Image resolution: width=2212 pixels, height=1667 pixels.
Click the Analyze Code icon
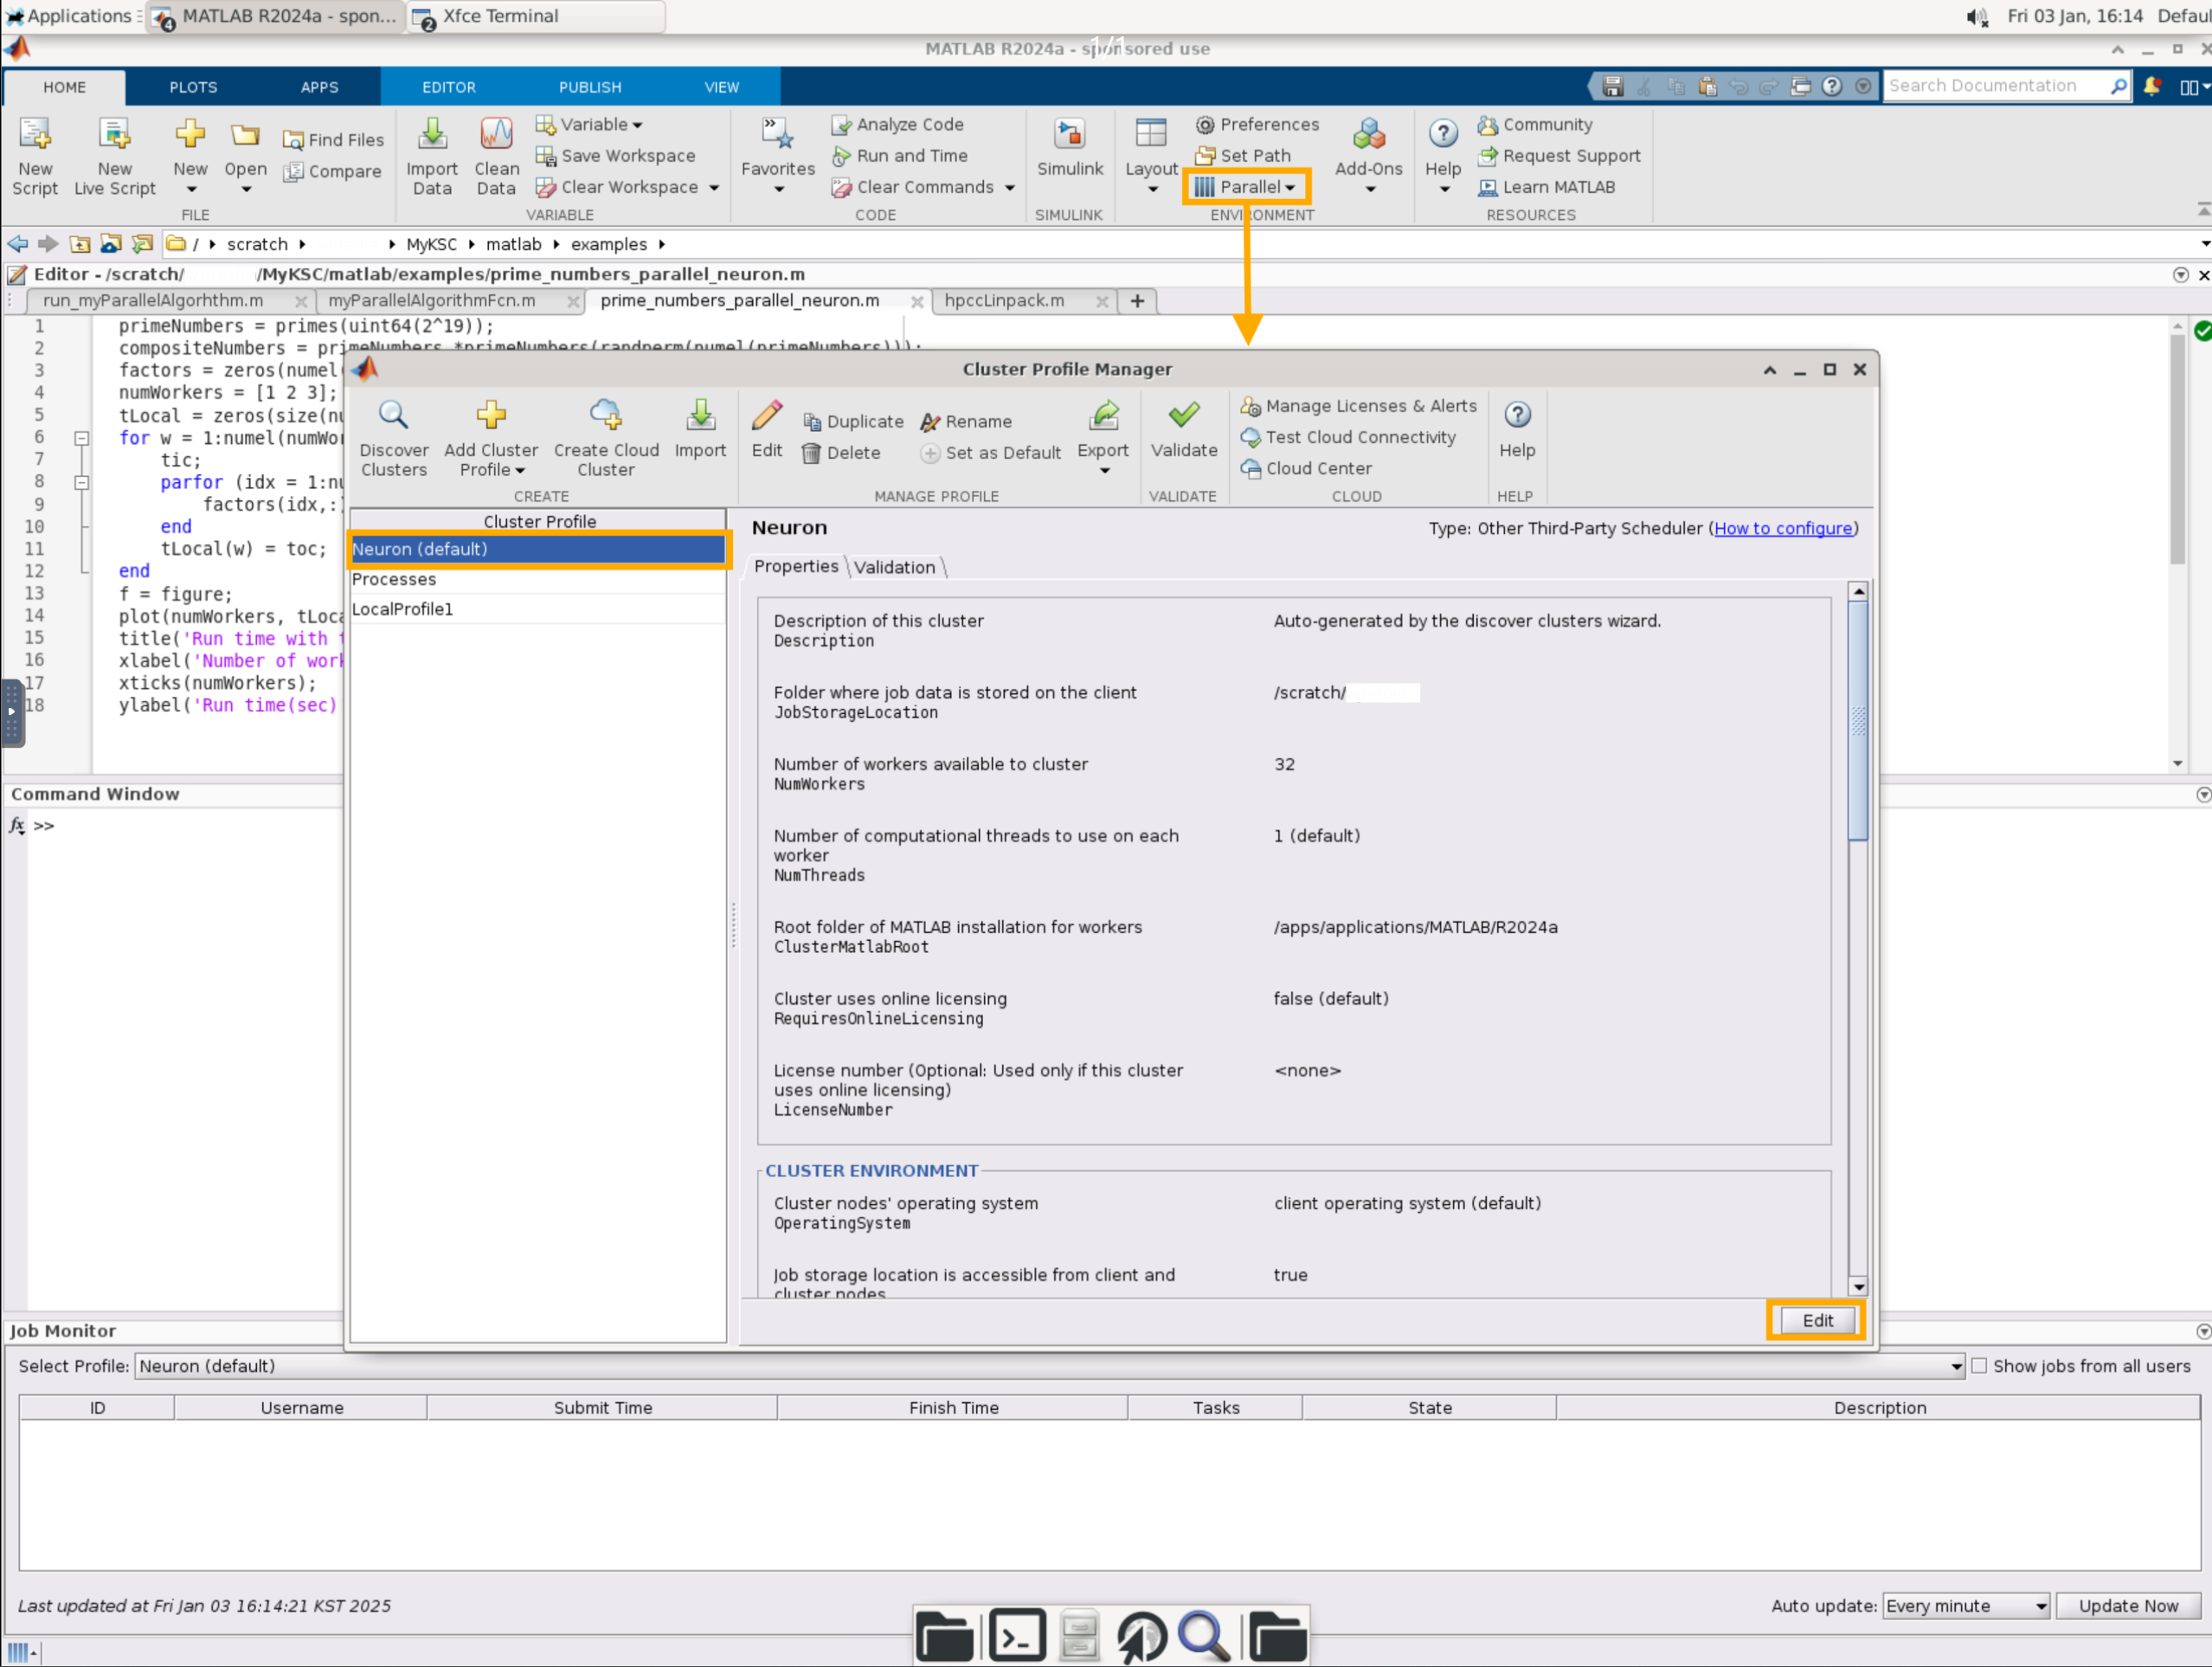pos(841,125)
